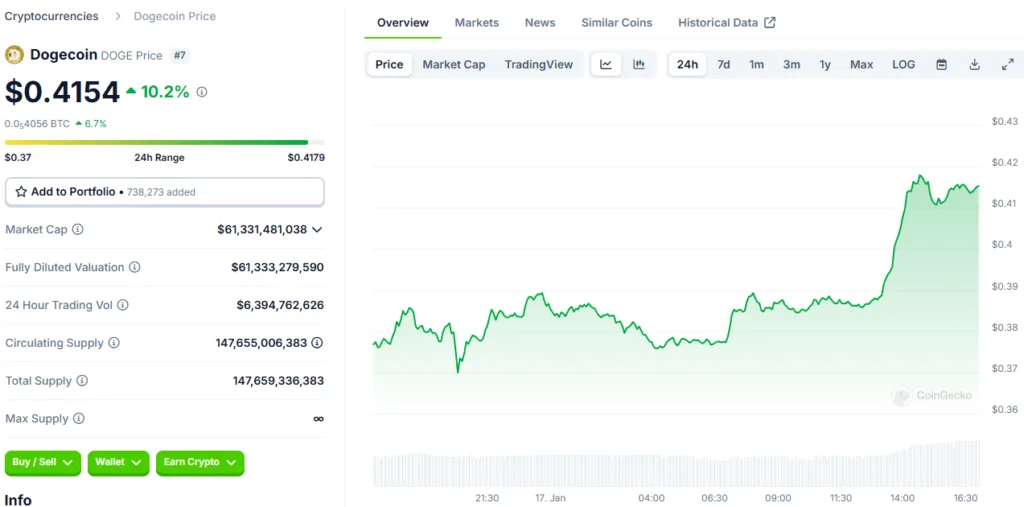This screenshot has height=507, width=1024.
Task: Click the 24h Range progress bar
Action: coord(165,142)
